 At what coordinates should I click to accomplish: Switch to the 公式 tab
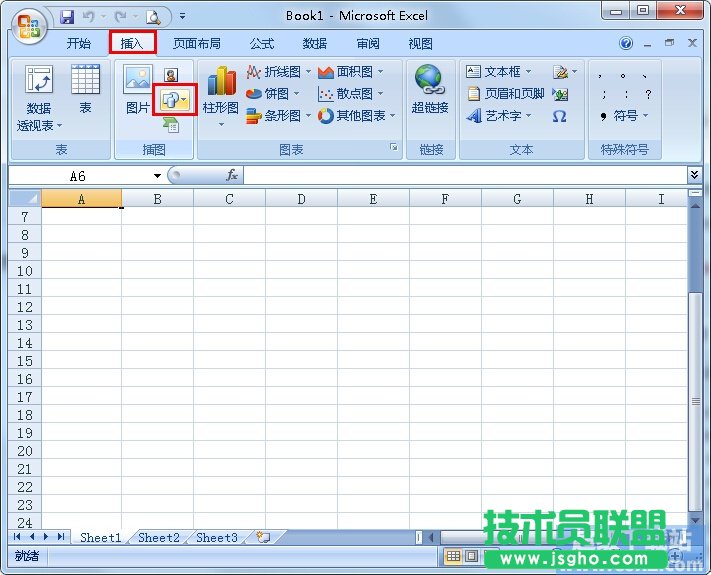[262, 44]
